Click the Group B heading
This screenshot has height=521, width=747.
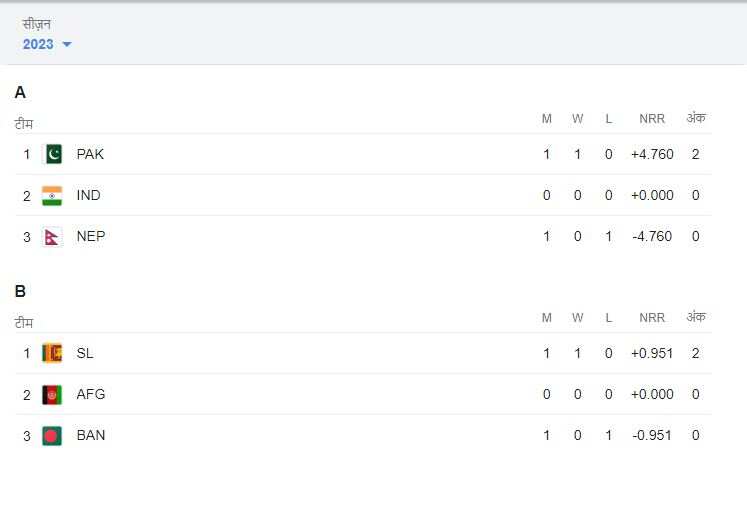tap(20, 291)
